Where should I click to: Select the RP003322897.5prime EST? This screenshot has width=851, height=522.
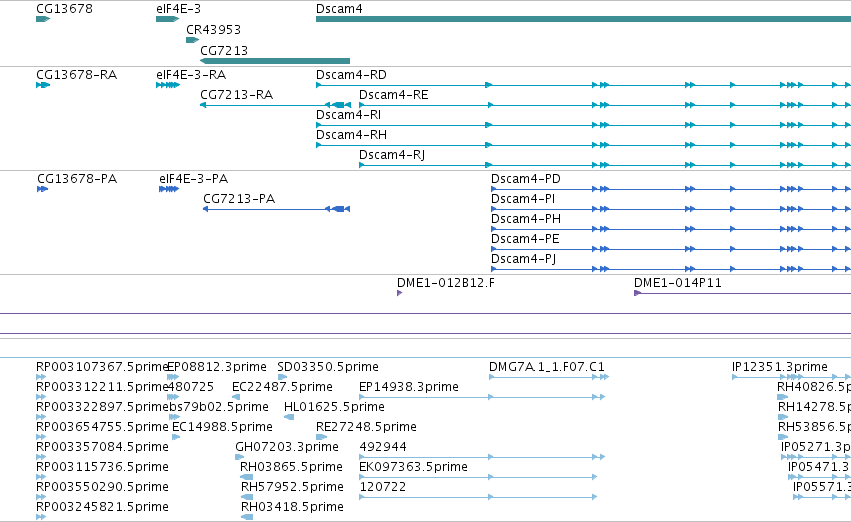pyautogui.click(x=41, y=417)
